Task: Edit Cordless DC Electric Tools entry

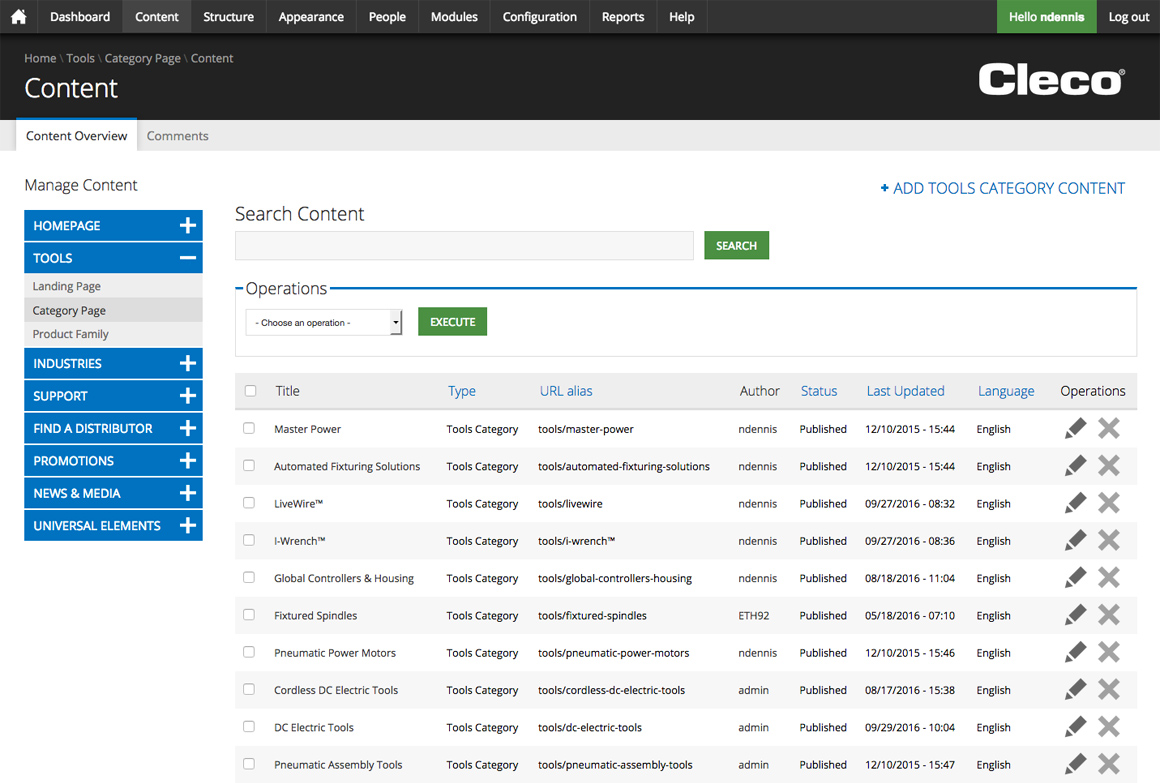Action: [1076, 690]
